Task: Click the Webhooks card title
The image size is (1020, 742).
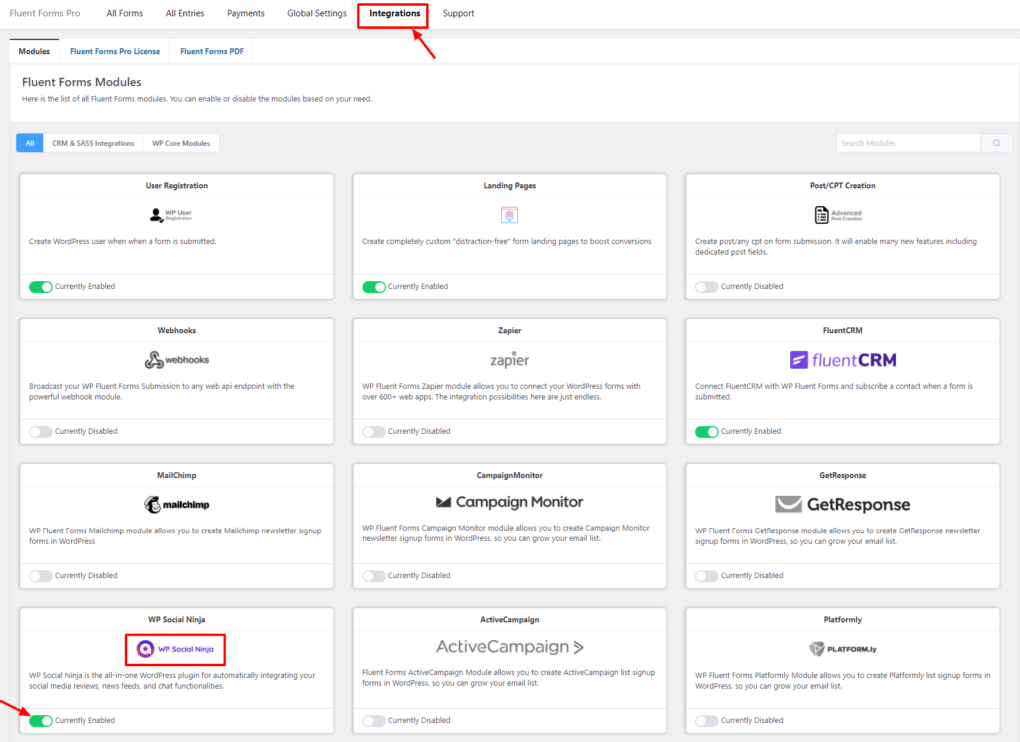Action: (x=177, y=330)
